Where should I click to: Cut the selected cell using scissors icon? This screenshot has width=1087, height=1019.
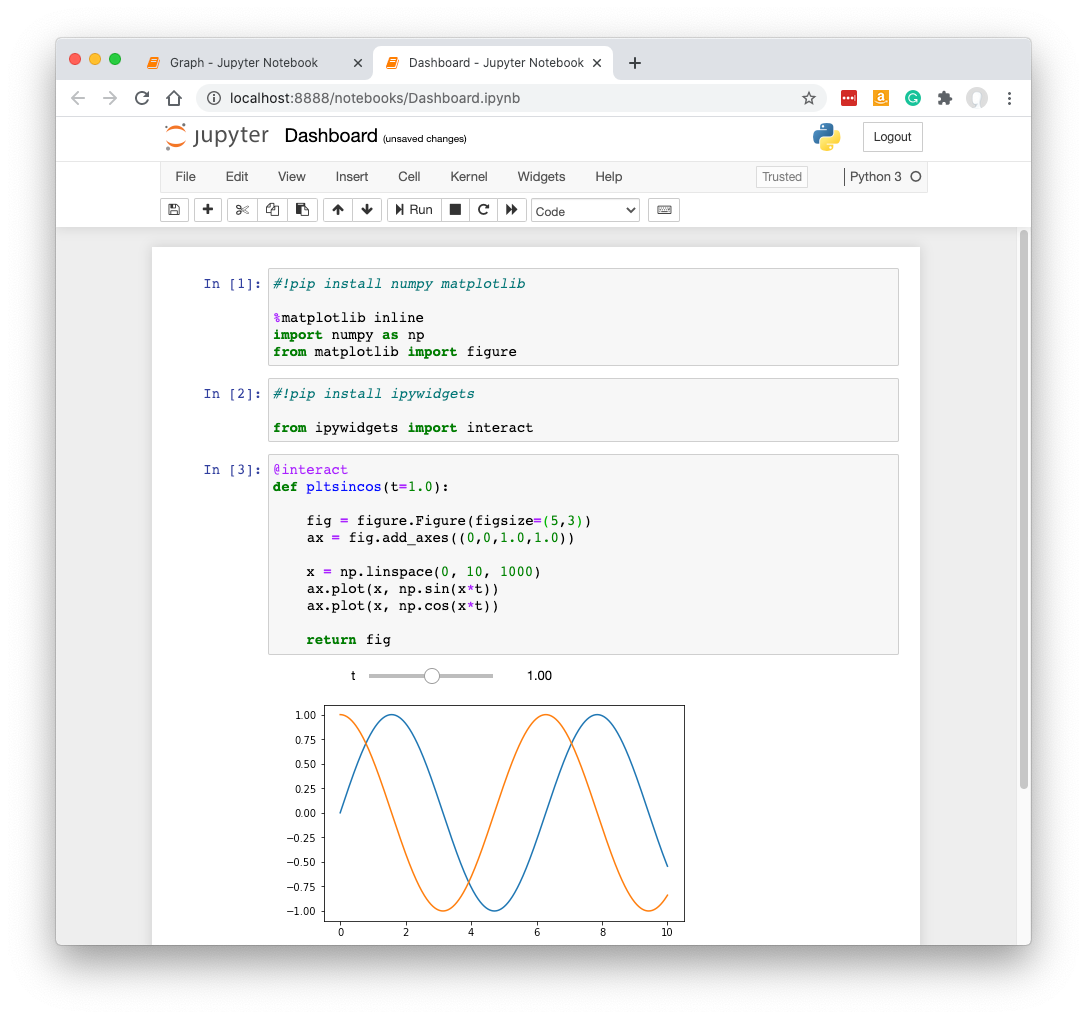point(241,210)
